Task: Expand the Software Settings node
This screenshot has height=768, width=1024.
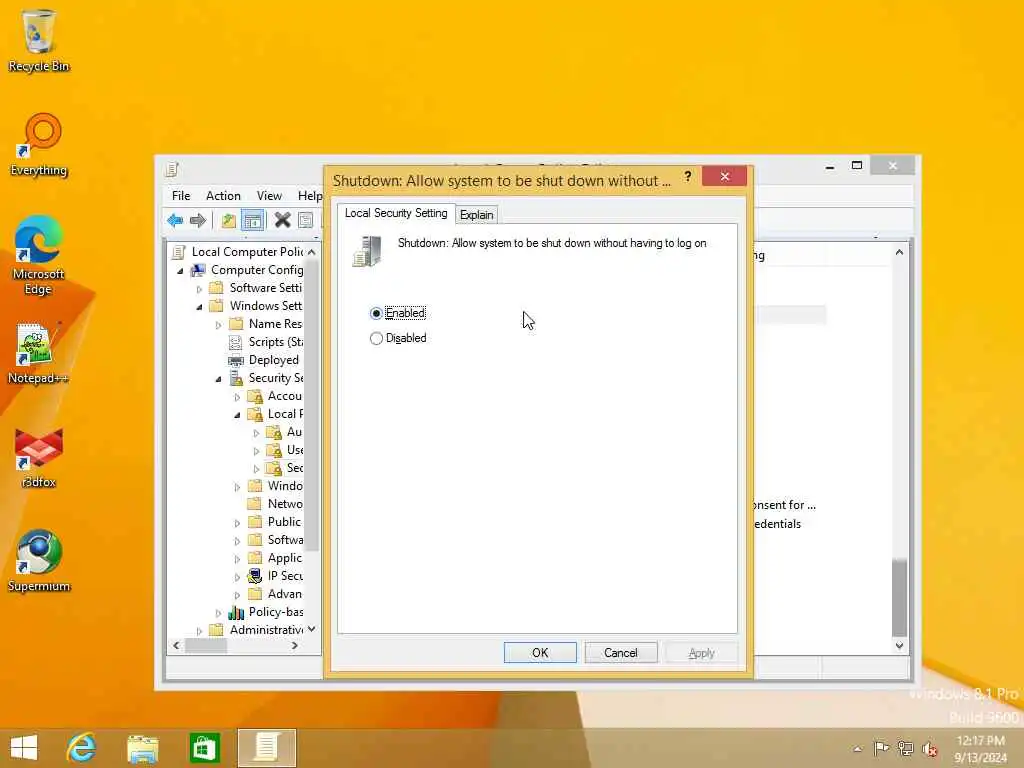Action: click(200, 288)
